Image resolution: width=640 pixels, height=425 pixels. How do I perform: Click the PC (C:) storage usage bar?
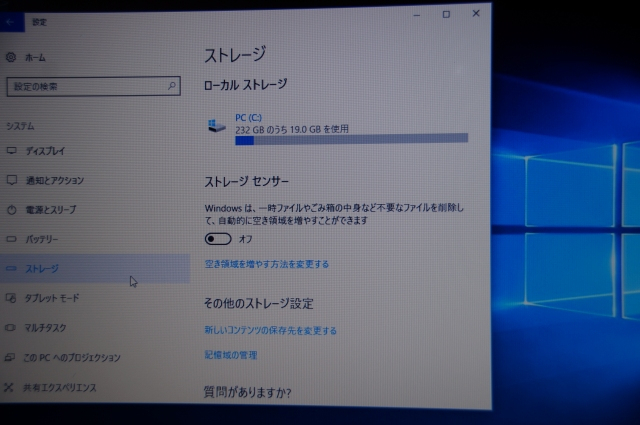tap(350, 140)
